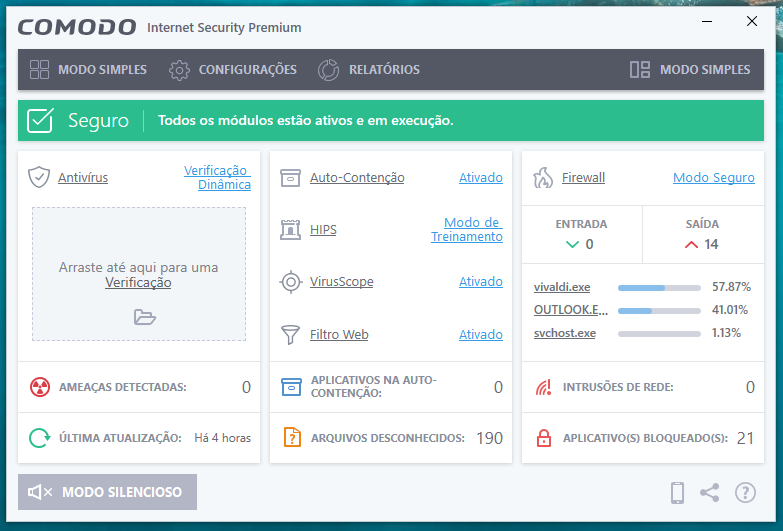Click AMEAÇAS DETECTADAS count 0
783x531 pixels.
coord(246,387)
